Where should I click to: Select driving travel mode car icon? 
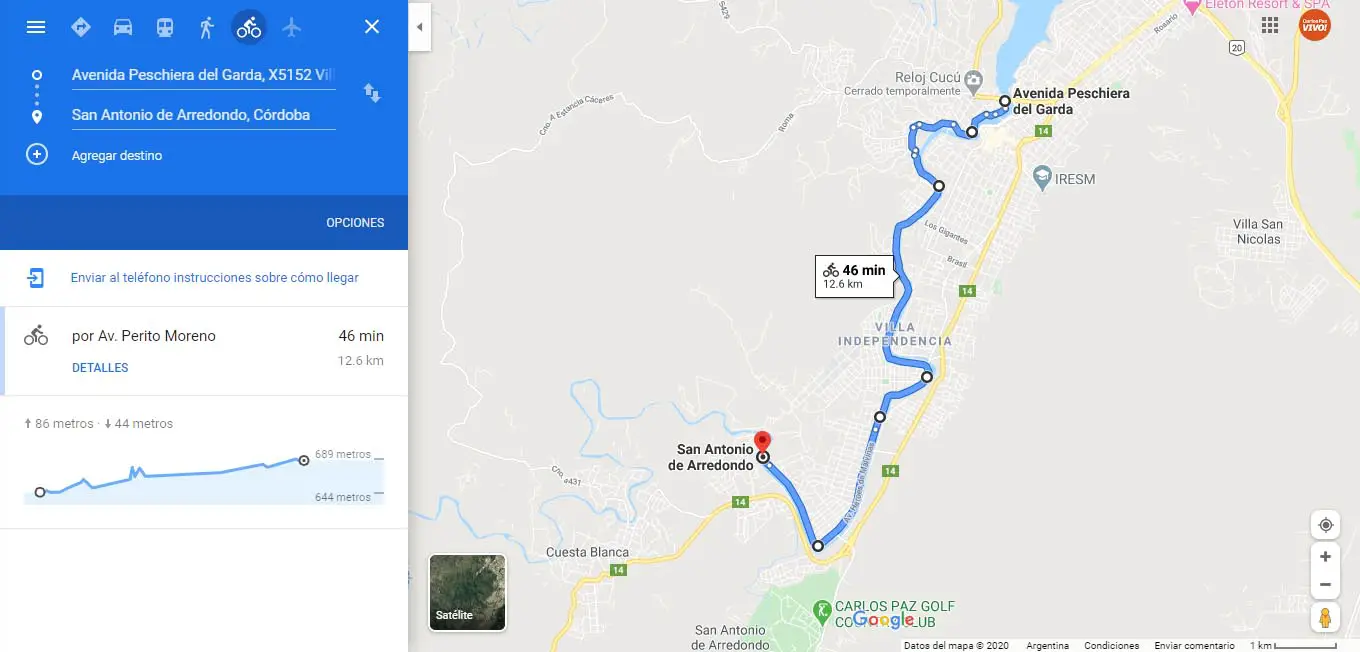point(123,27)
